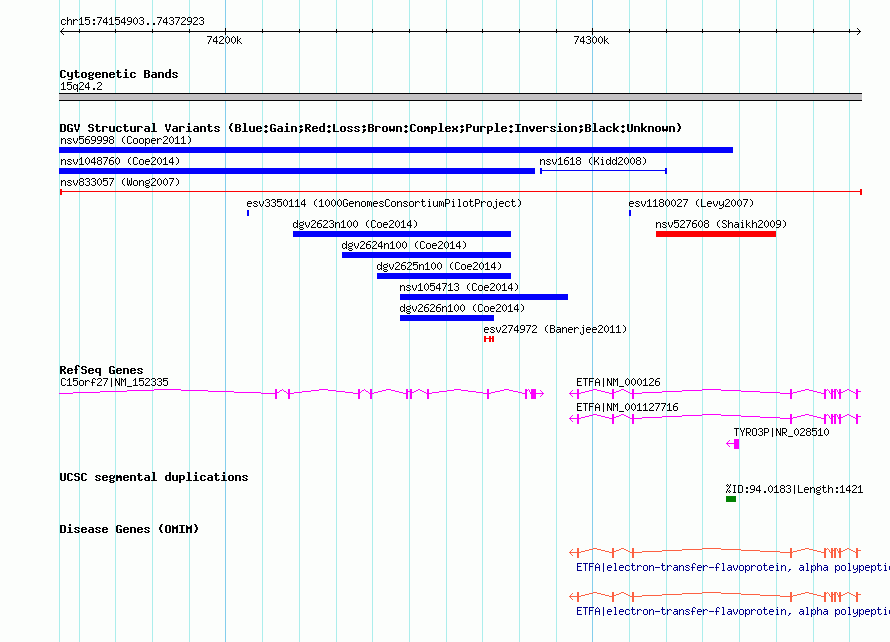Viewport: 890px width, 642px height.
Task: Click the C15orf27|NM_152335 label text
Action: (114, 383)
